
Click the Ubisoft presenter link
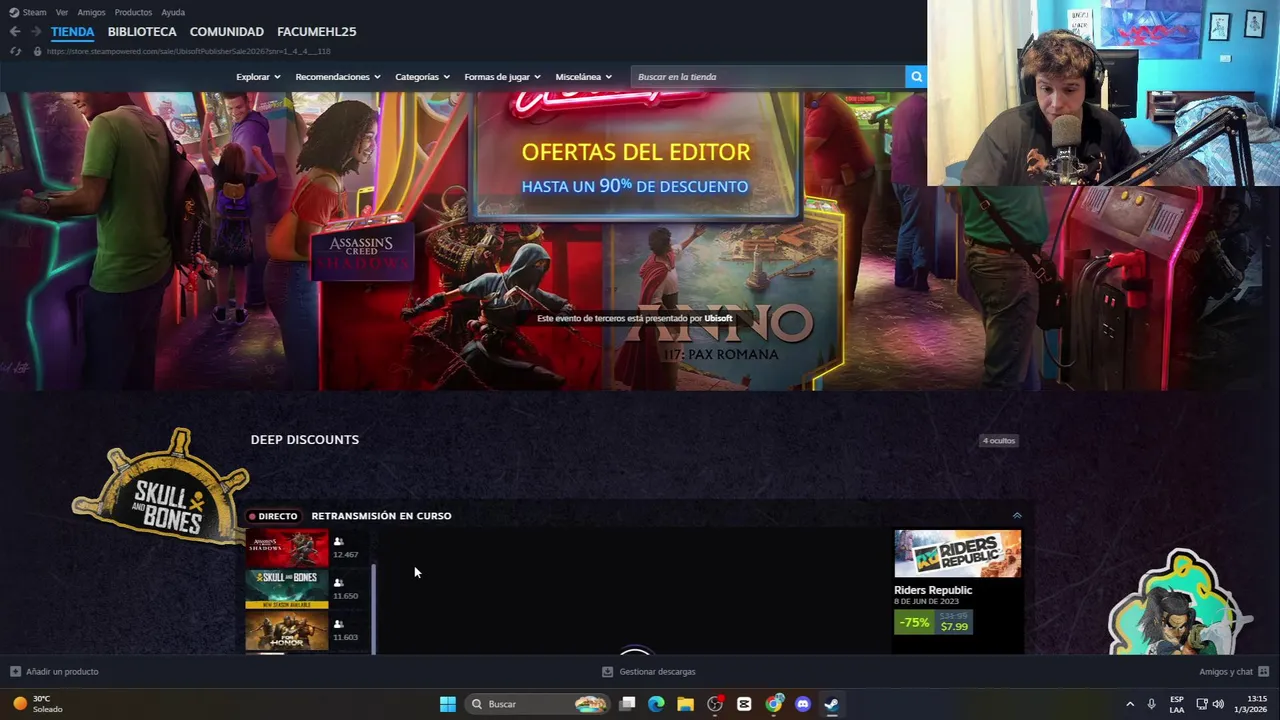click(x=718, y=318)
